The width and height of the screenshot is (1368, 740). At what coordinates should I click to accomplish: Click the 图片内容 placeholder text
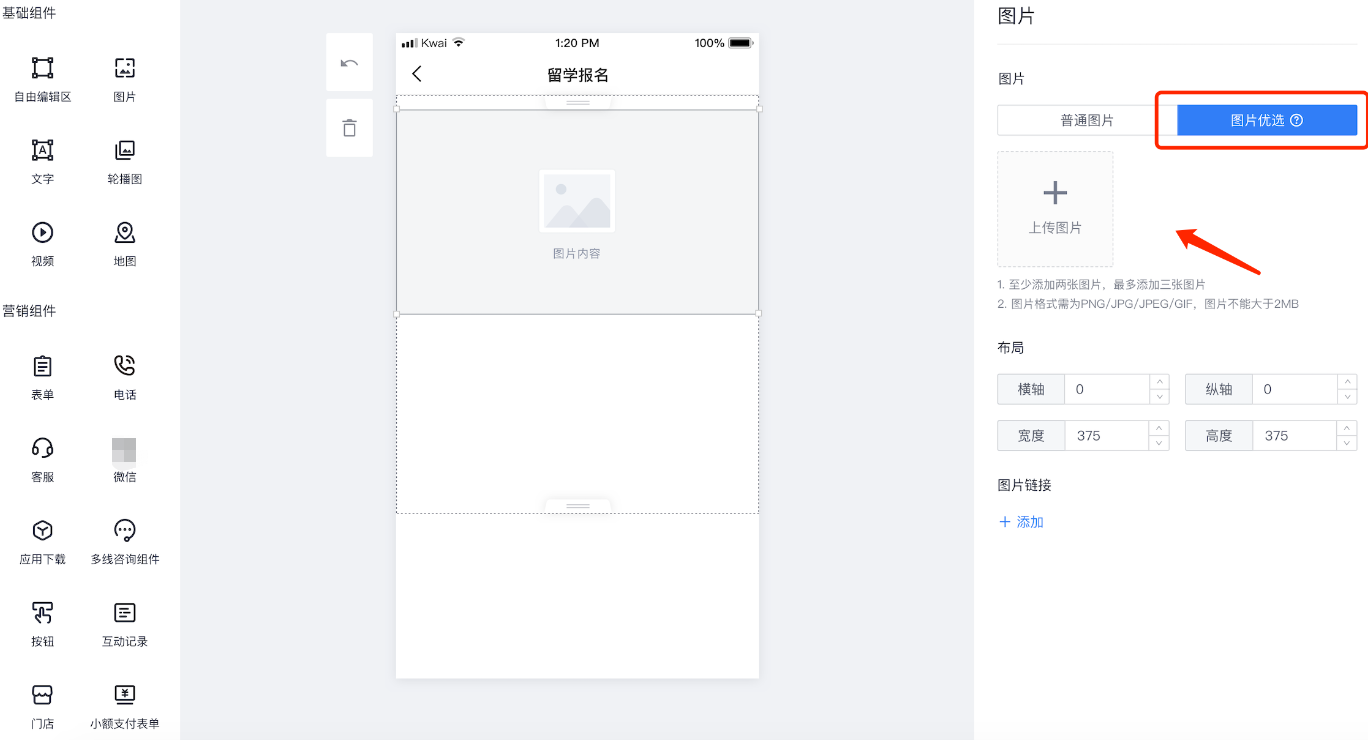pyautogui.click(x=577, y=254)
